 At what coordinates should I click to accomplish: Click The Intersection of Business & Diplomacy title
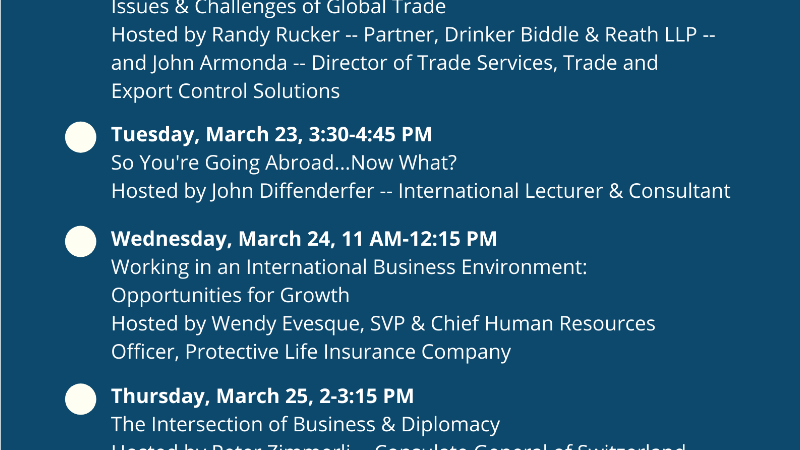click(306, 424)
